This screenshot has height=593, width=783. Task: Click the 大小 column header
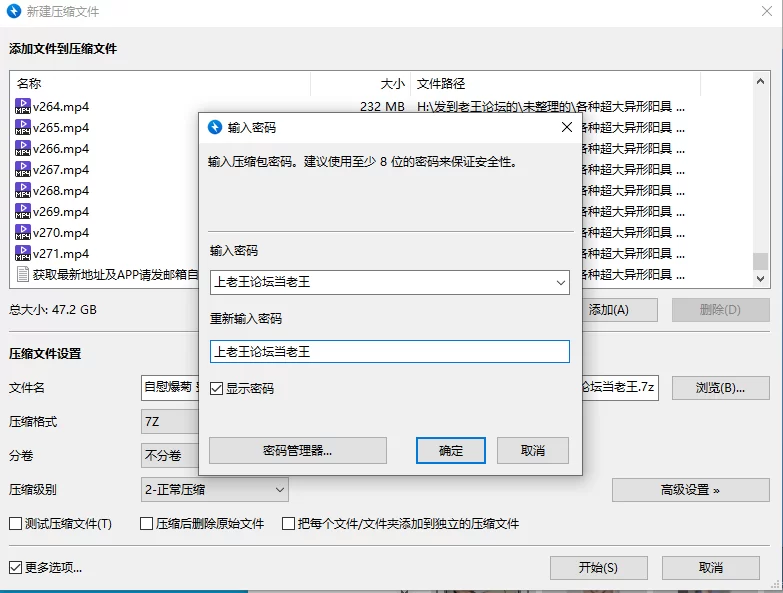click(x=361, y=83)
